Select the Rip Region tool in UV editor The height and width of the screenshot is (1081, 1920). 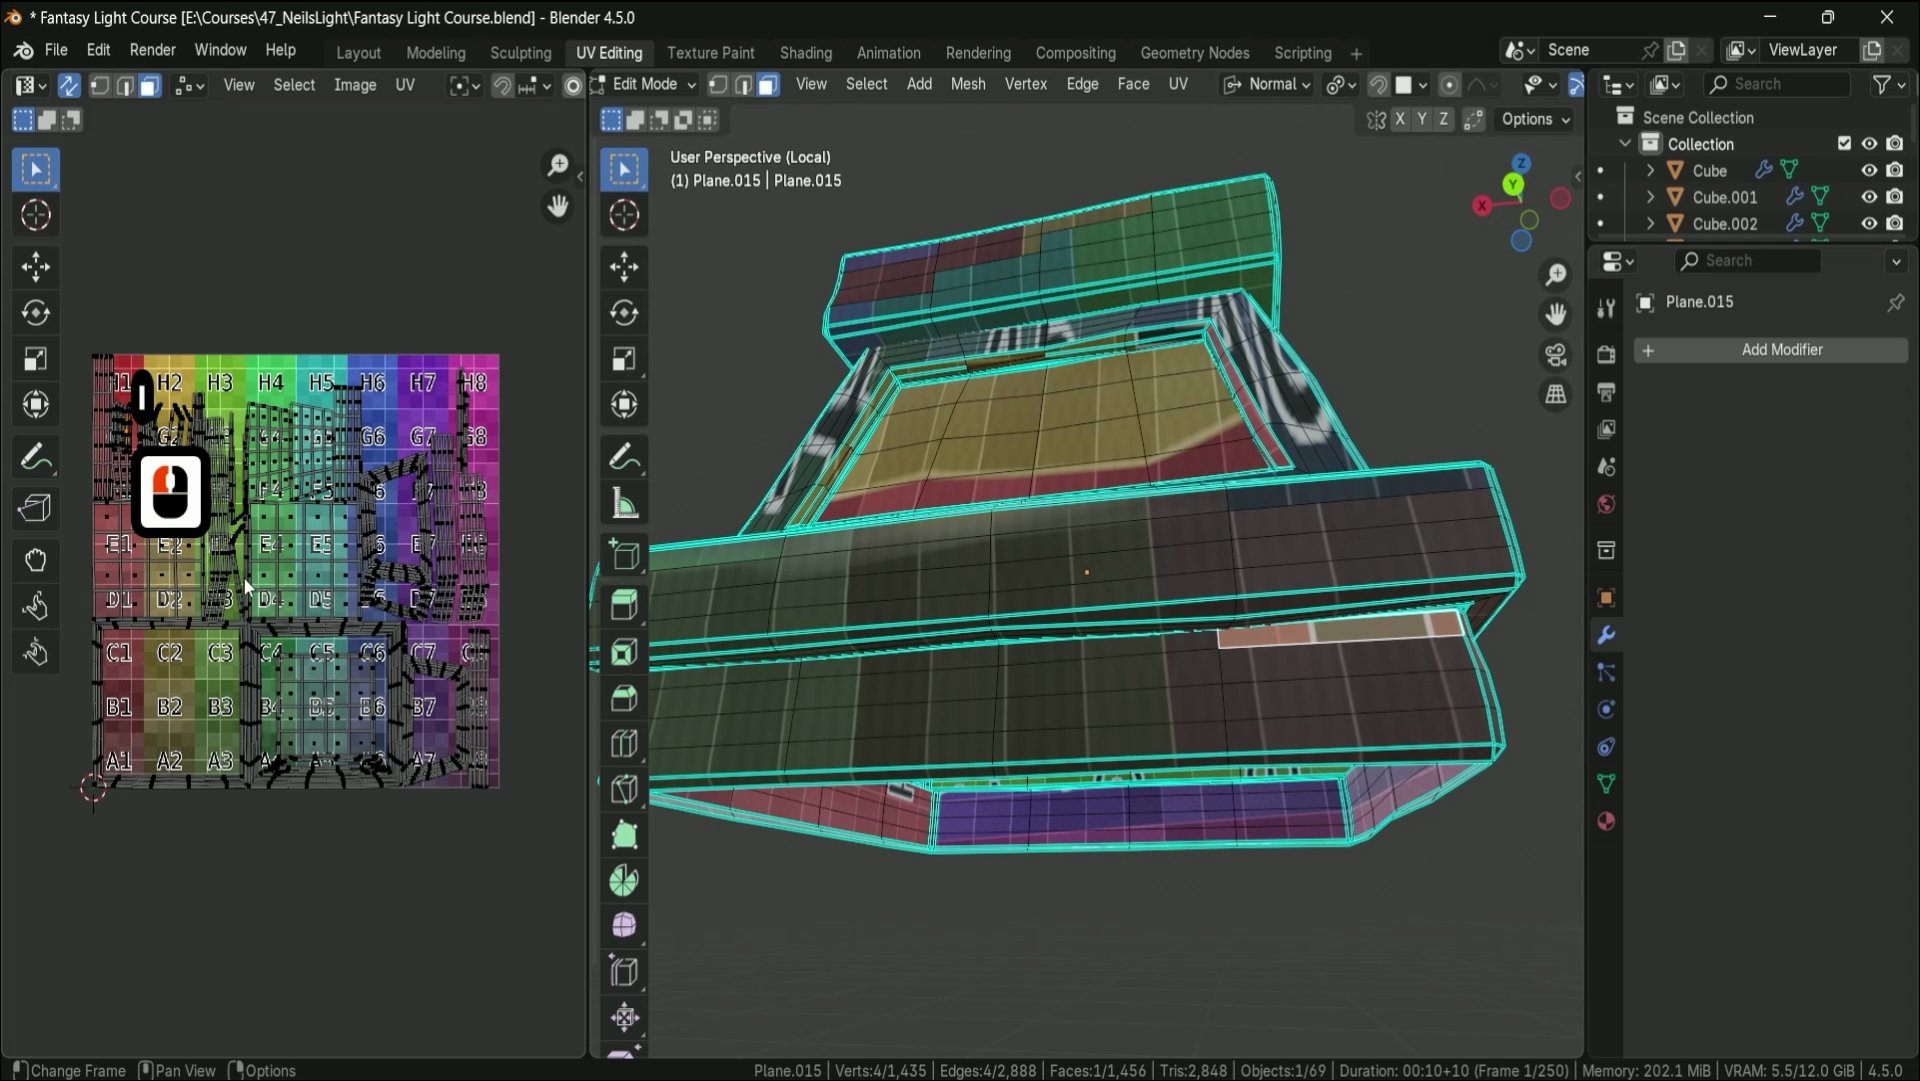pos(36,508)
